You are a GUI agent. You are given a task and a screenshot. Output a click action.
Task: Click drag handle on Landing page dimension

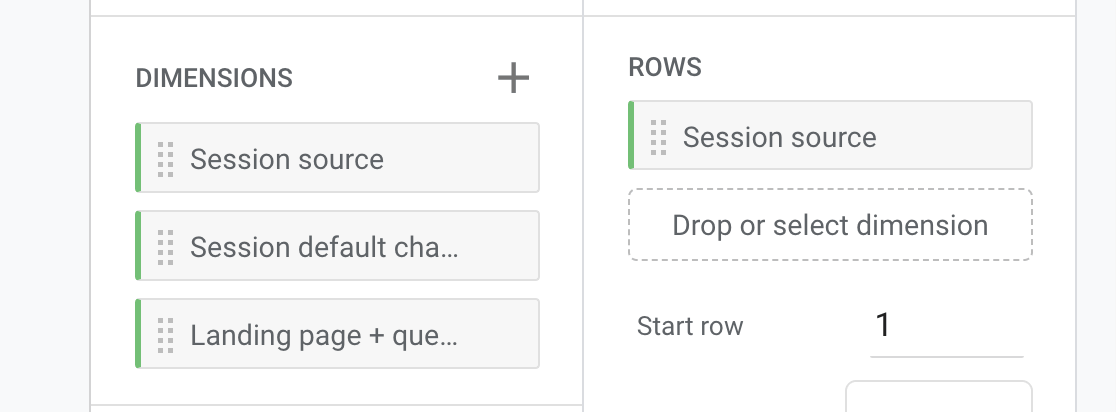[x=166, y=334]
